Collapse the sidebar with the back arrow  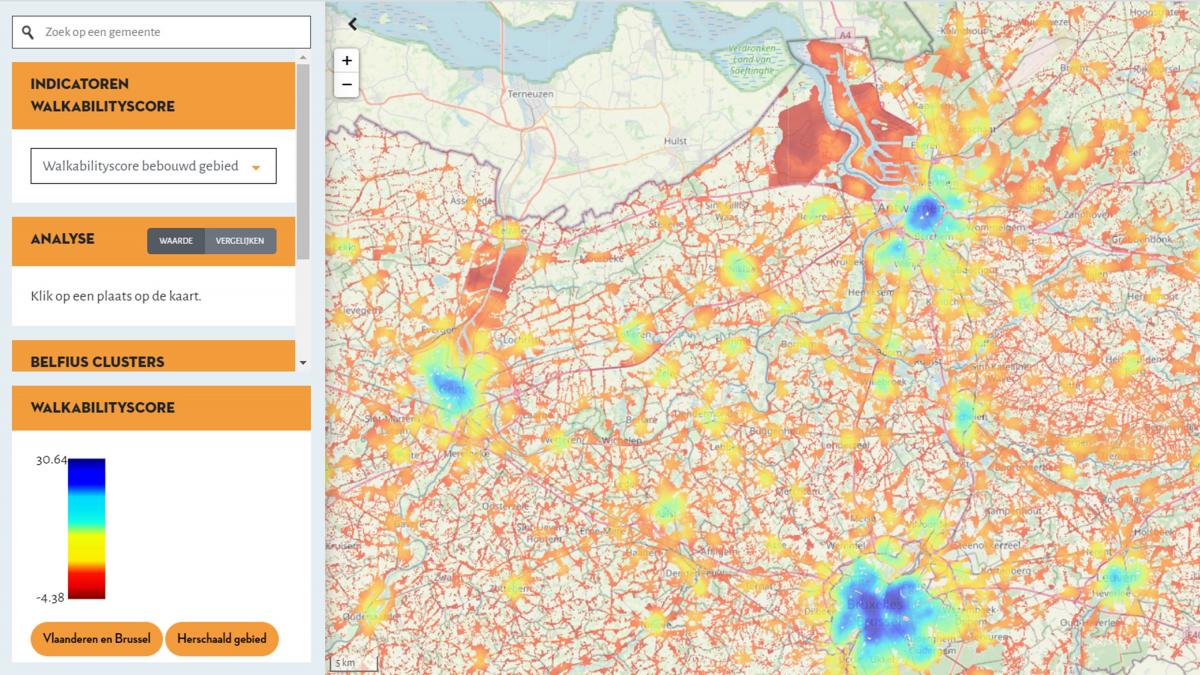pyautogui.click(x=352, y=24)
